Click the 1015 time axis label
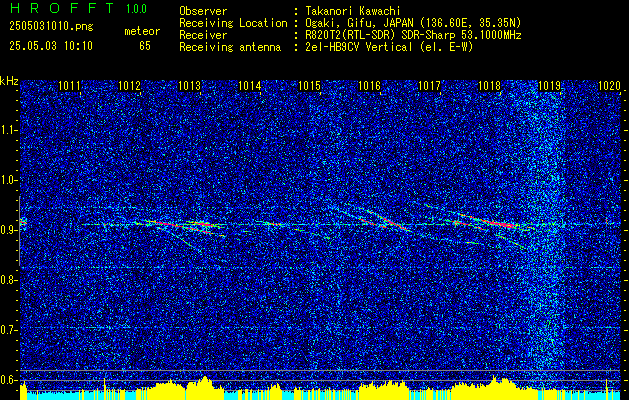The width and height of the screenshot is (629, 400). pyautogui.click(x=310, y=86)
